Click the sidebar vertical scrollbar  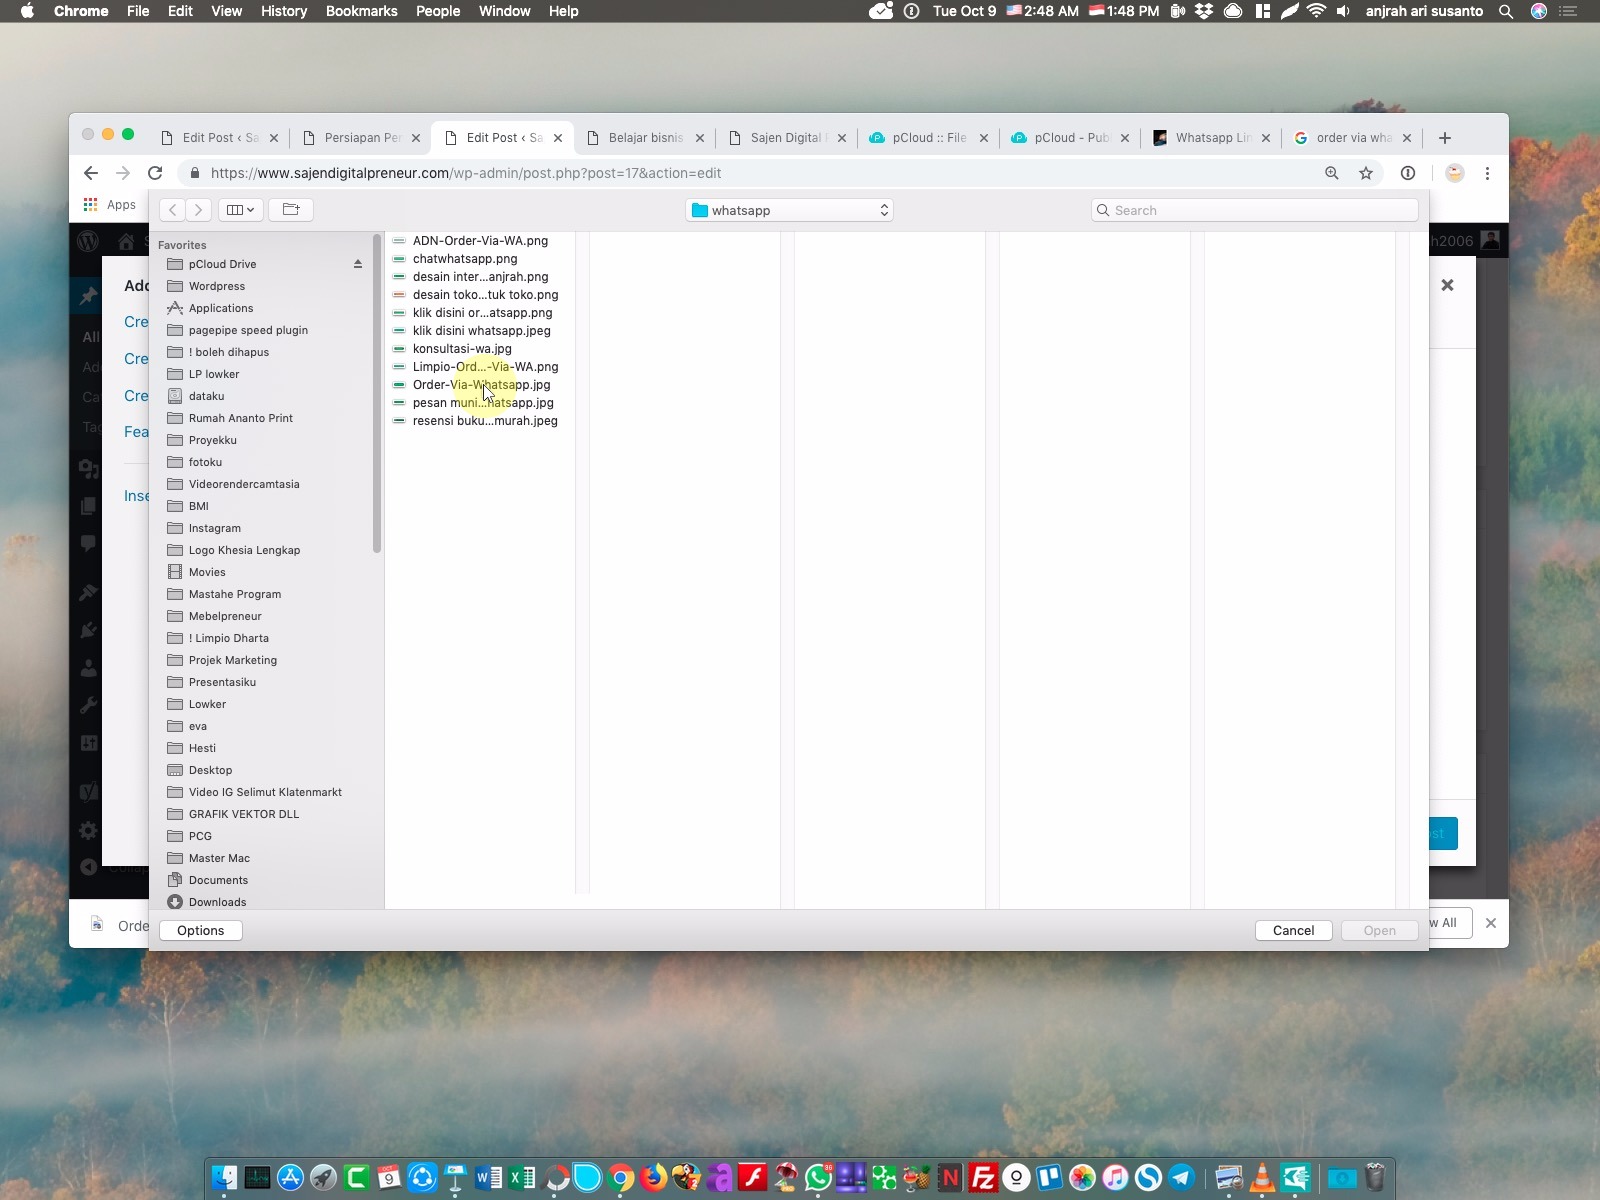click(x=377, y=400)
